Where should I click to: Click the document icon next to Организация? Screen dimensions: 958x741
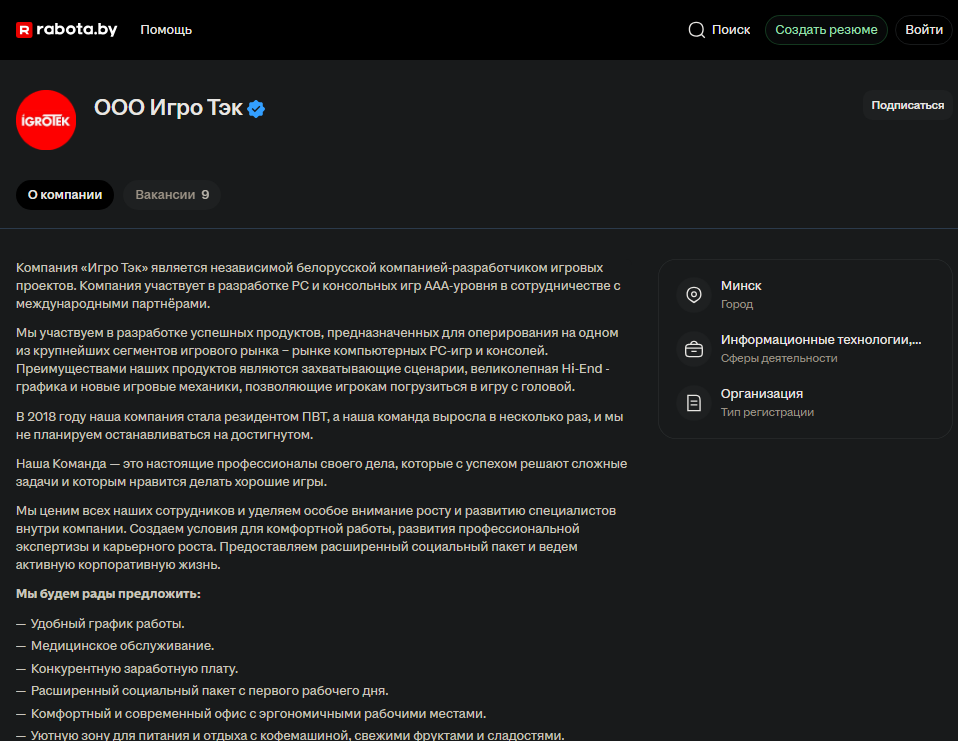[693, 403]
